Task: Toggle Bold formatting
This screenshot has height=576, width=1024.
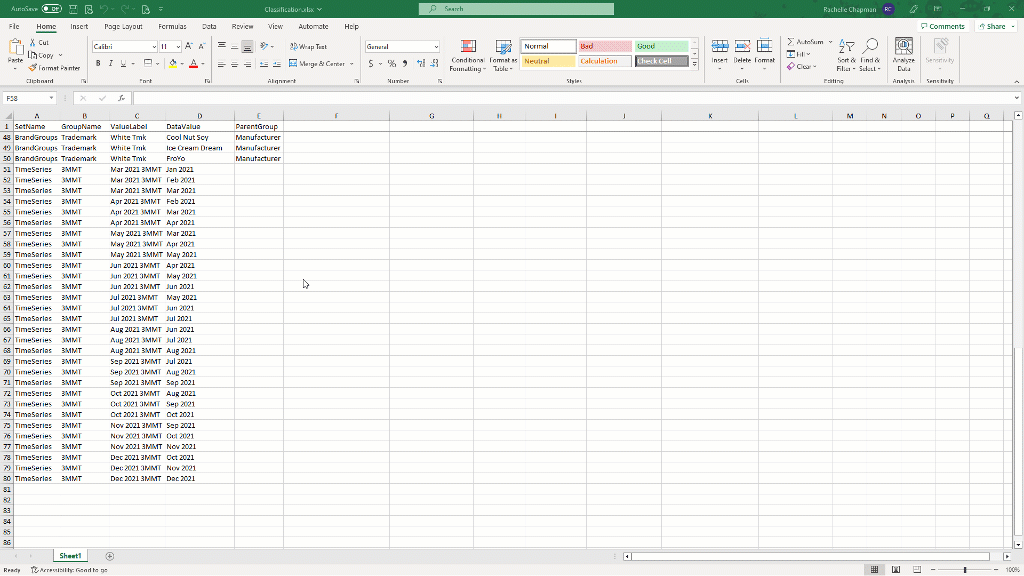Action: [98, 64]
